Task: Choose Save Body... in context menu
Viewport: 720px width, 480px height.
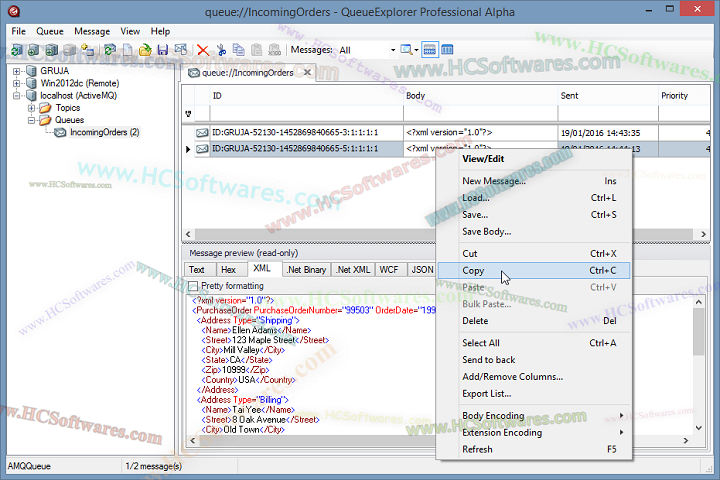Action: pyautogui.click(x=534, y=232)
